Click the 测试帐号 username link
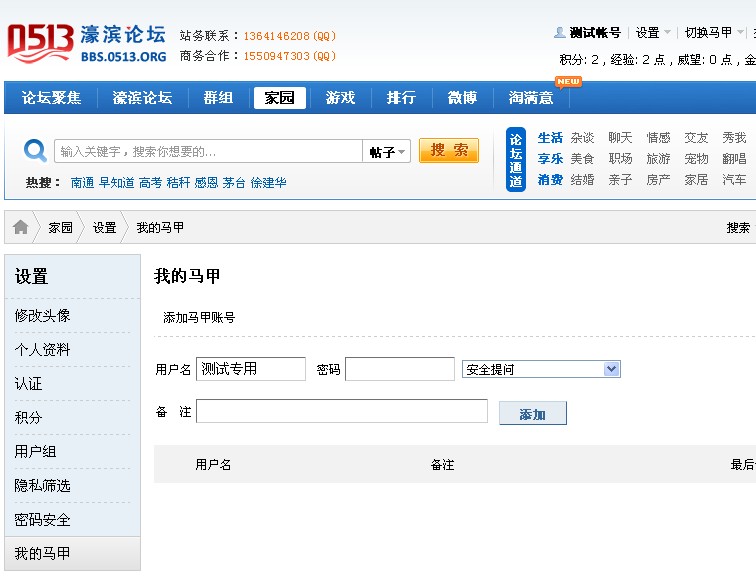 [595, 33]
